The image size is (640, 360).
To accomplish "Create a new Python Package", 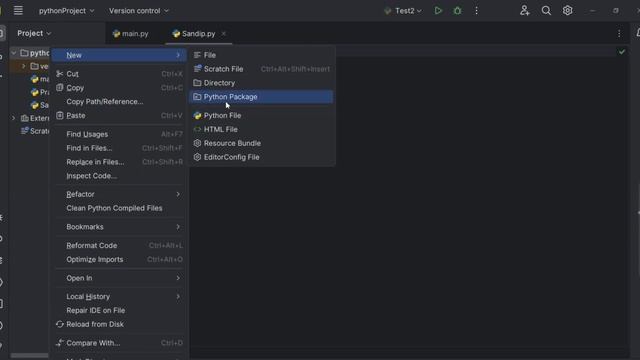I will [262, 97].
